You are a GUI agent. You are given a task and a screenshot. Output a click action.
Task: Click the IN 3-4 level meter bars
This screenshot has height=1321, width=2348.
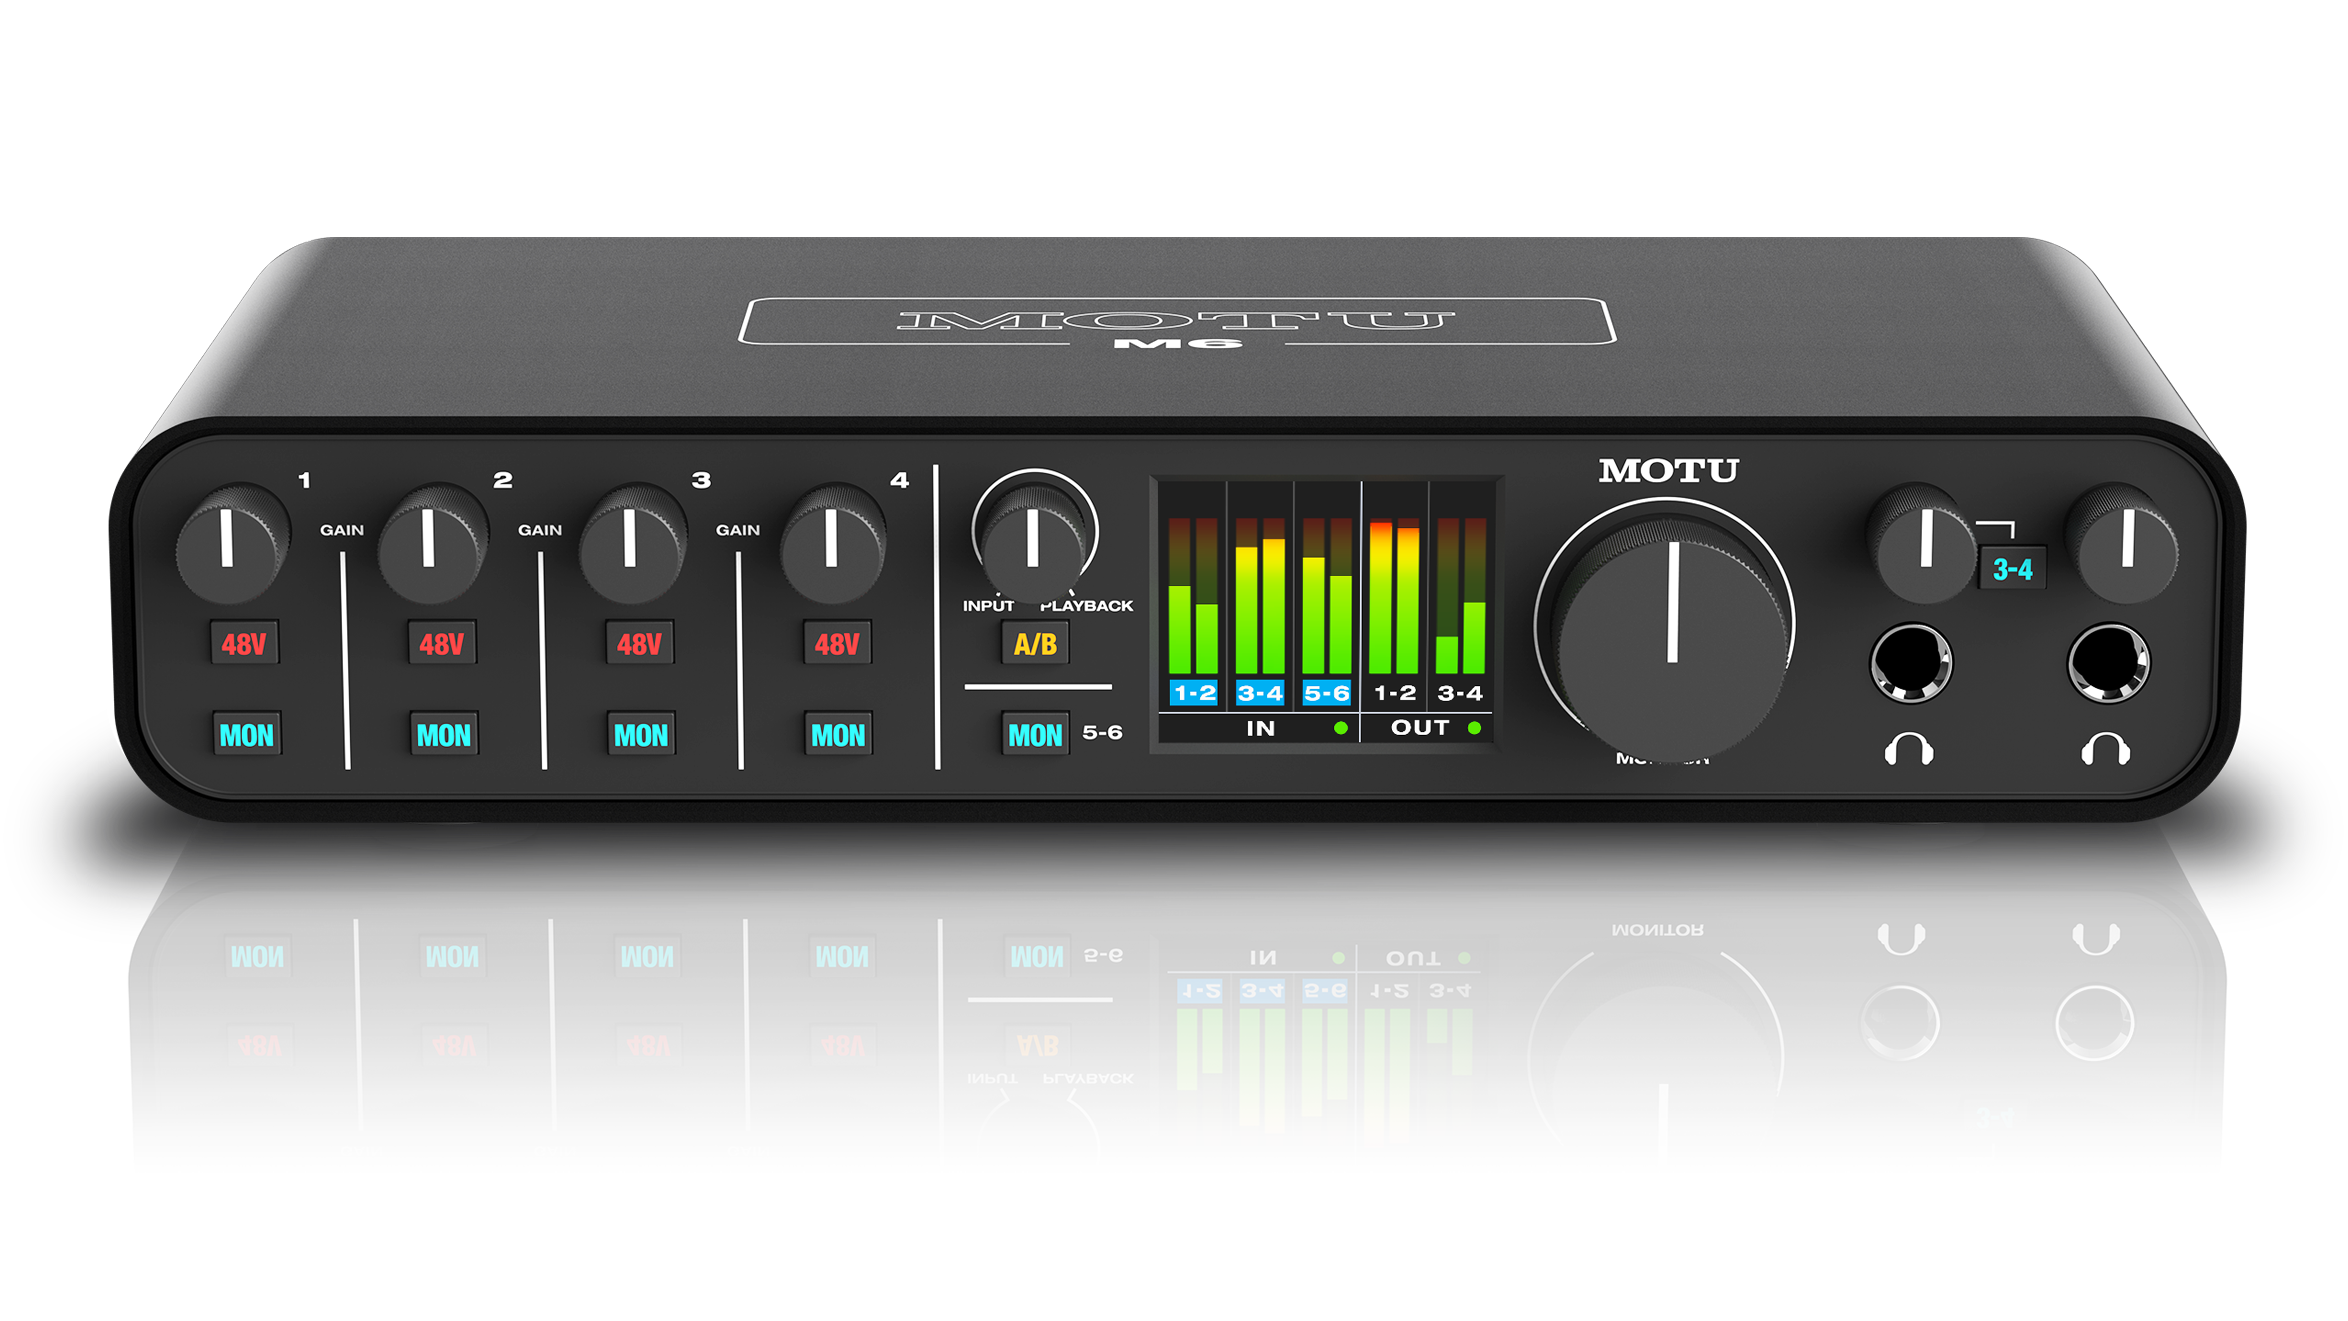click(1260, 595)
